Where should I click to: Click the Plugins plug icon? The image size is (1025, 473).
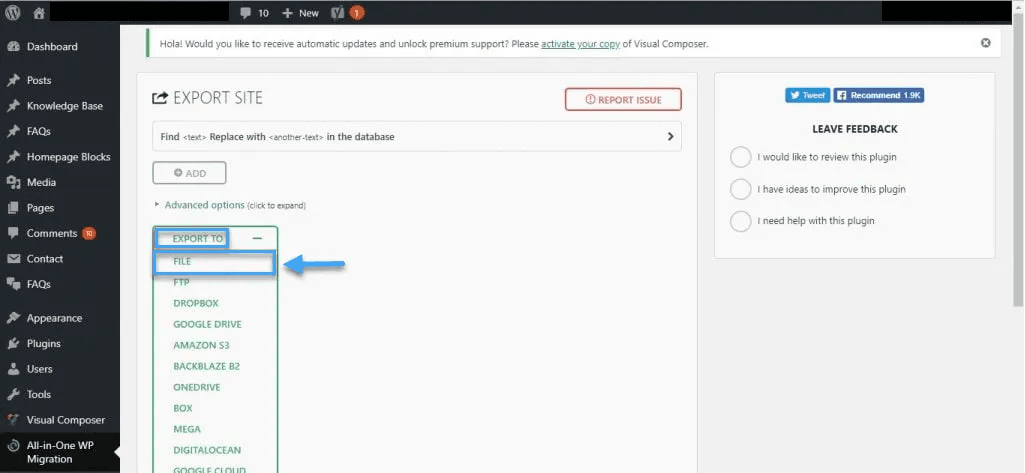pos(13,344)
